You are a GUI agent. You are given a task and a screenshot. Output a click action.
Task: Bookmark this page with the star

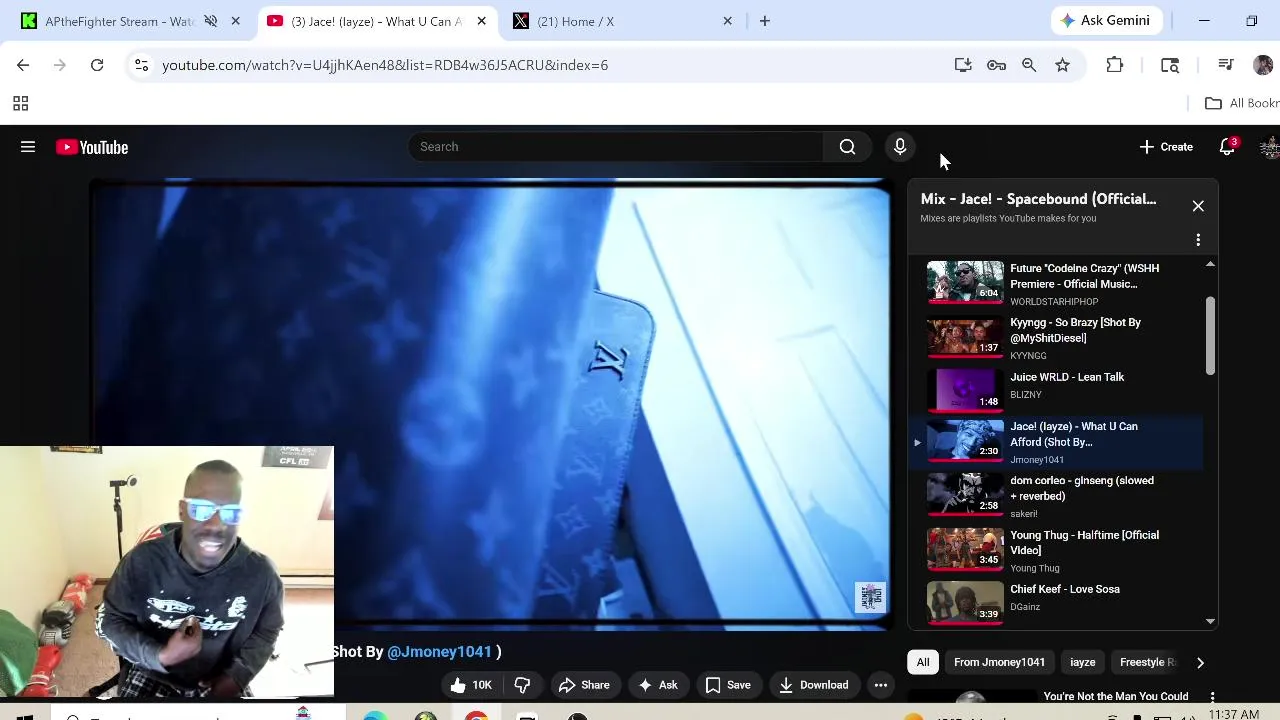[1062, 65]
